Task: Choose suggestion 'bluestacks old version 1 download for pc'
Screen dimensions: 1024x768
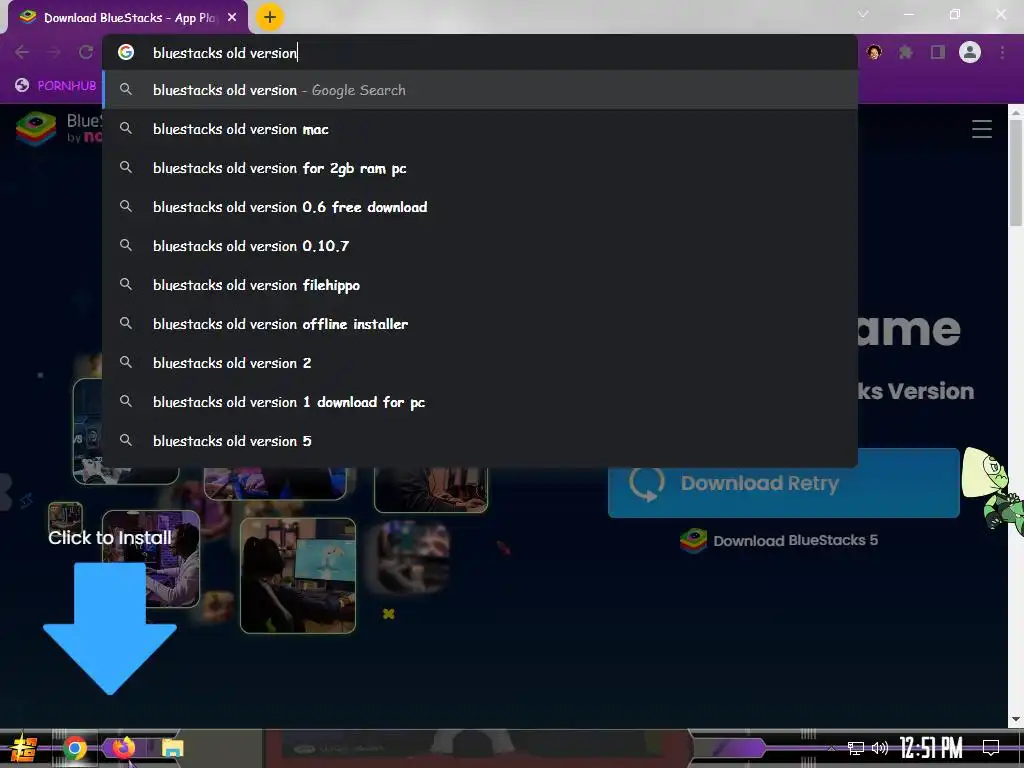Action: click(x=480, y=402)
